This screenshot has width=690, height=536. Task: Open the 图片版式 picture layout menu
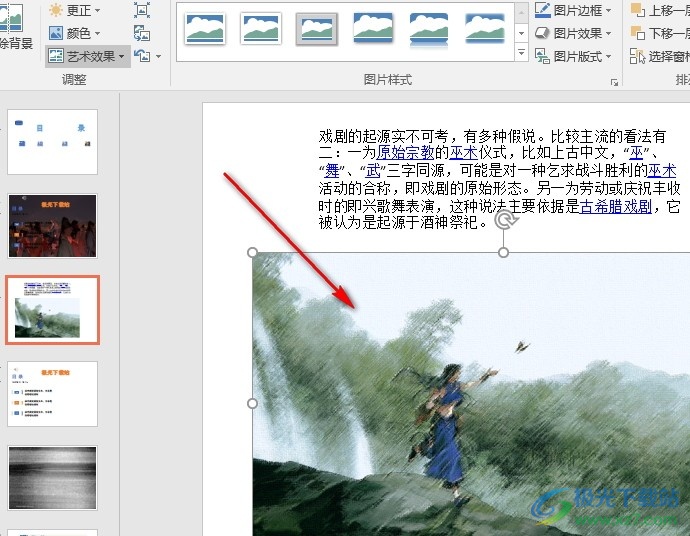(573, 56)
